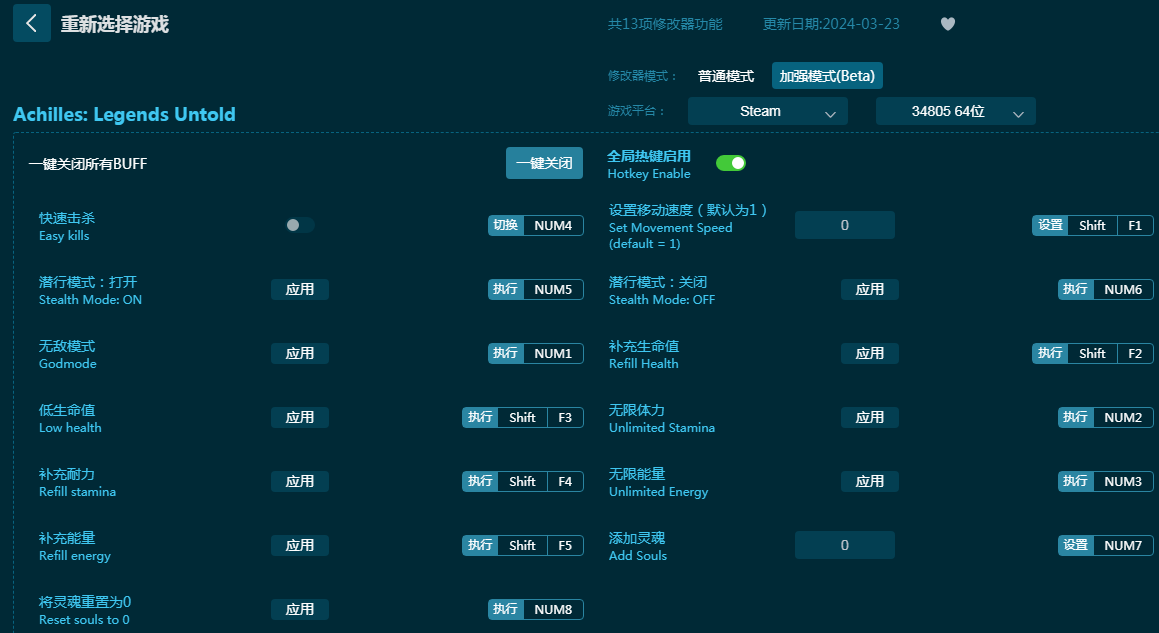Viewport: 1159px width, 633px height.
Task: Switch to 普通模式 mode tab
Action: [x=726, y=76]
